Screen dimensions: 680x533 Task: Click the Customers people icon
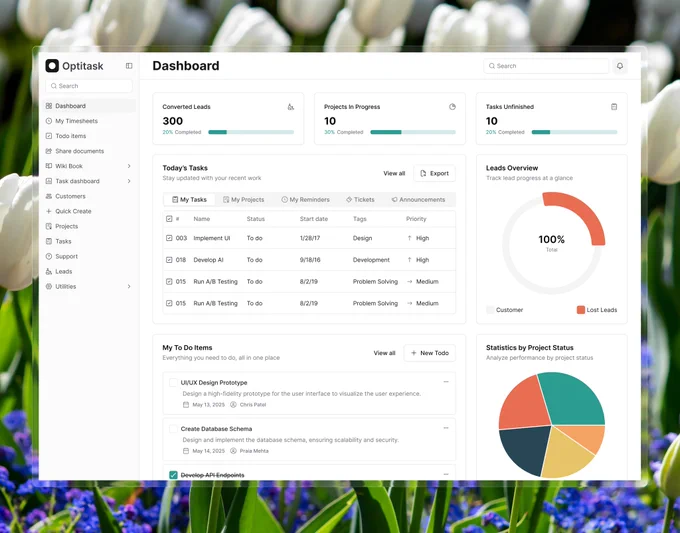coord(49,196)
